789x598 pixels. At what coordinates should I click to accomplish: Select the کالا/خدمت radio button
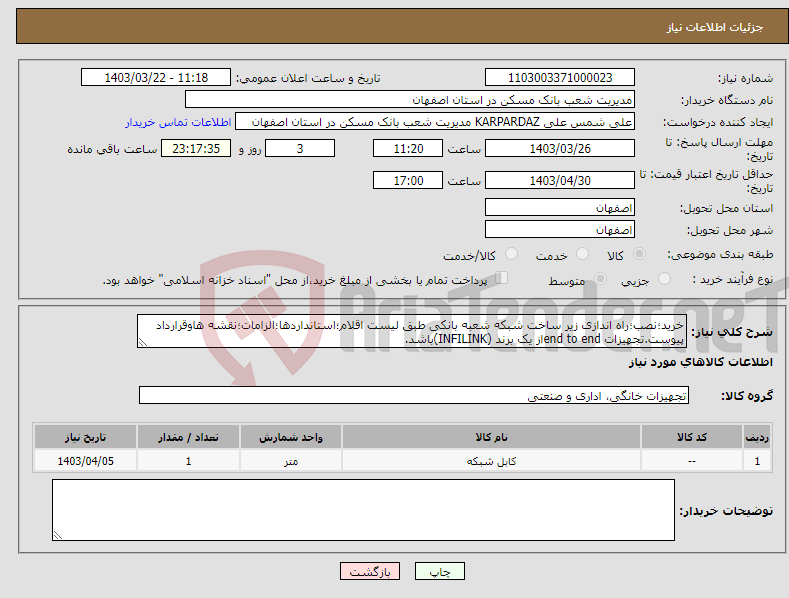point(511,254)
